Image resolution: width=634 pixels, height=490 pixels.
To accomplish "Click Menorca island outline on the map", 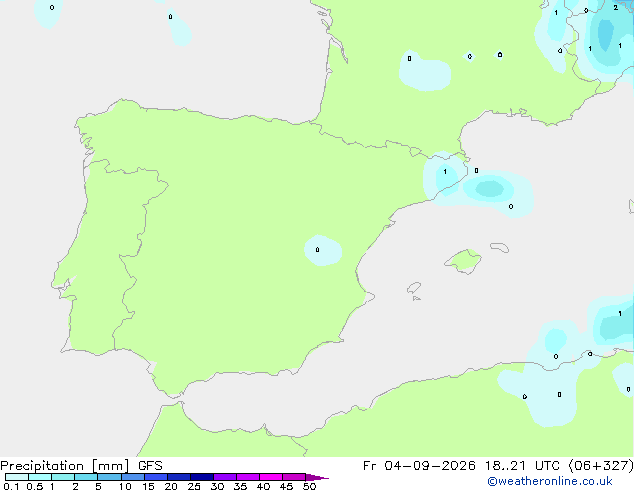I will click(499, 247).
